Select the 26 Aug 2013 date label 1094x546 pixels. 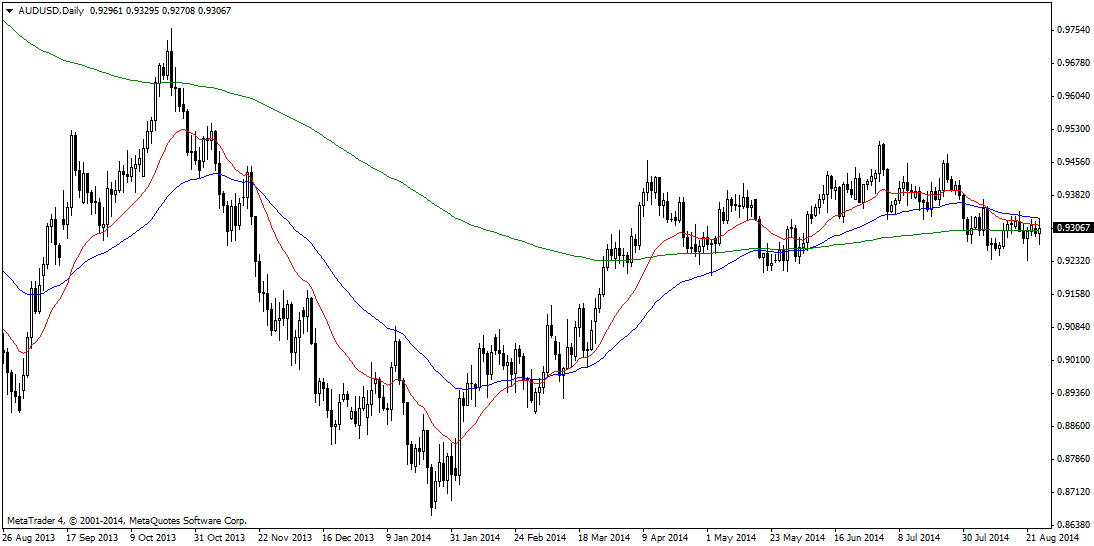coord(30,537)
